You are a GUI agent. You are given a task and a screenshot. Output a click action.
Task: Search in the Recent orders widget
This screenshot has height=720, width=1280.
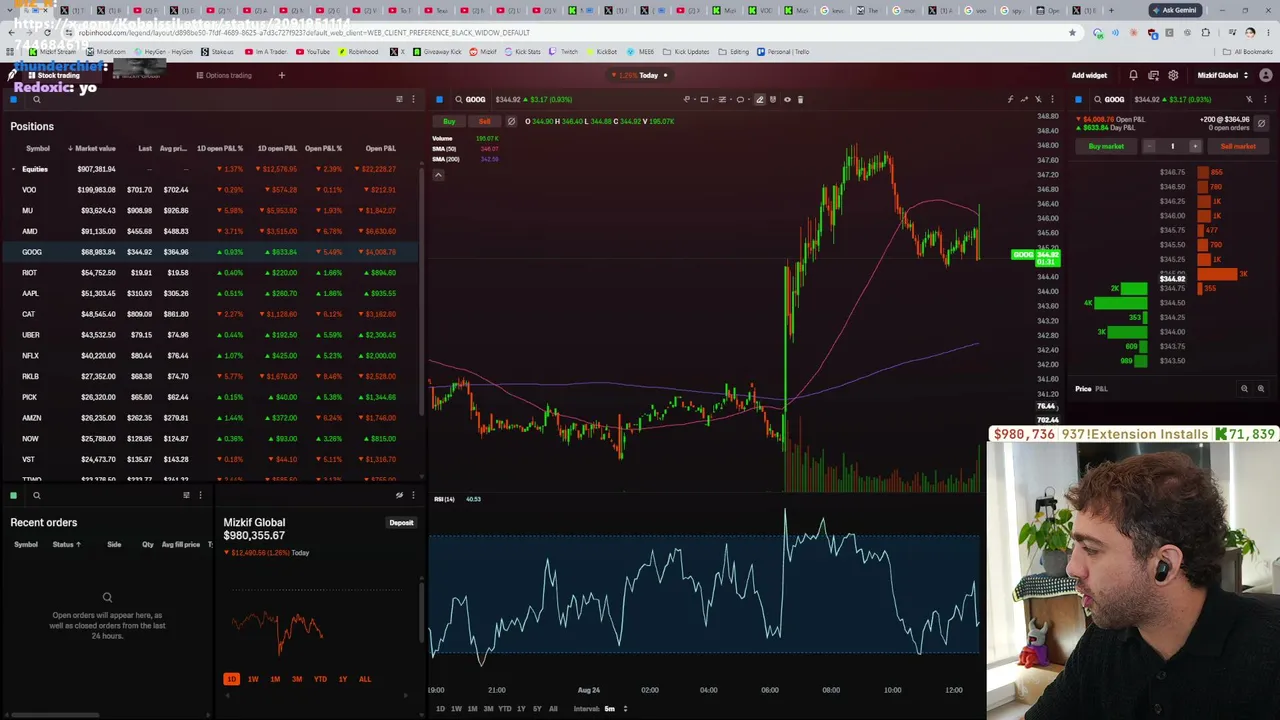point(37,495)
